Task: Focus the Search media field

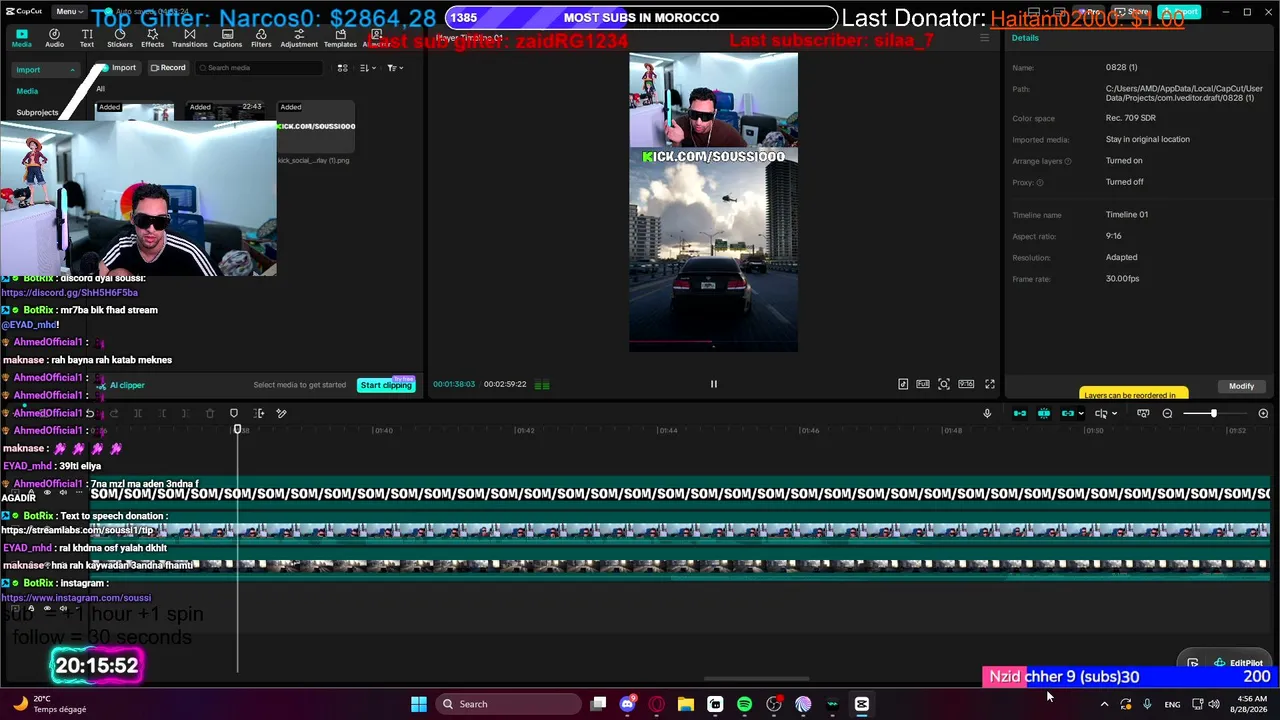Action: [259, 68]
